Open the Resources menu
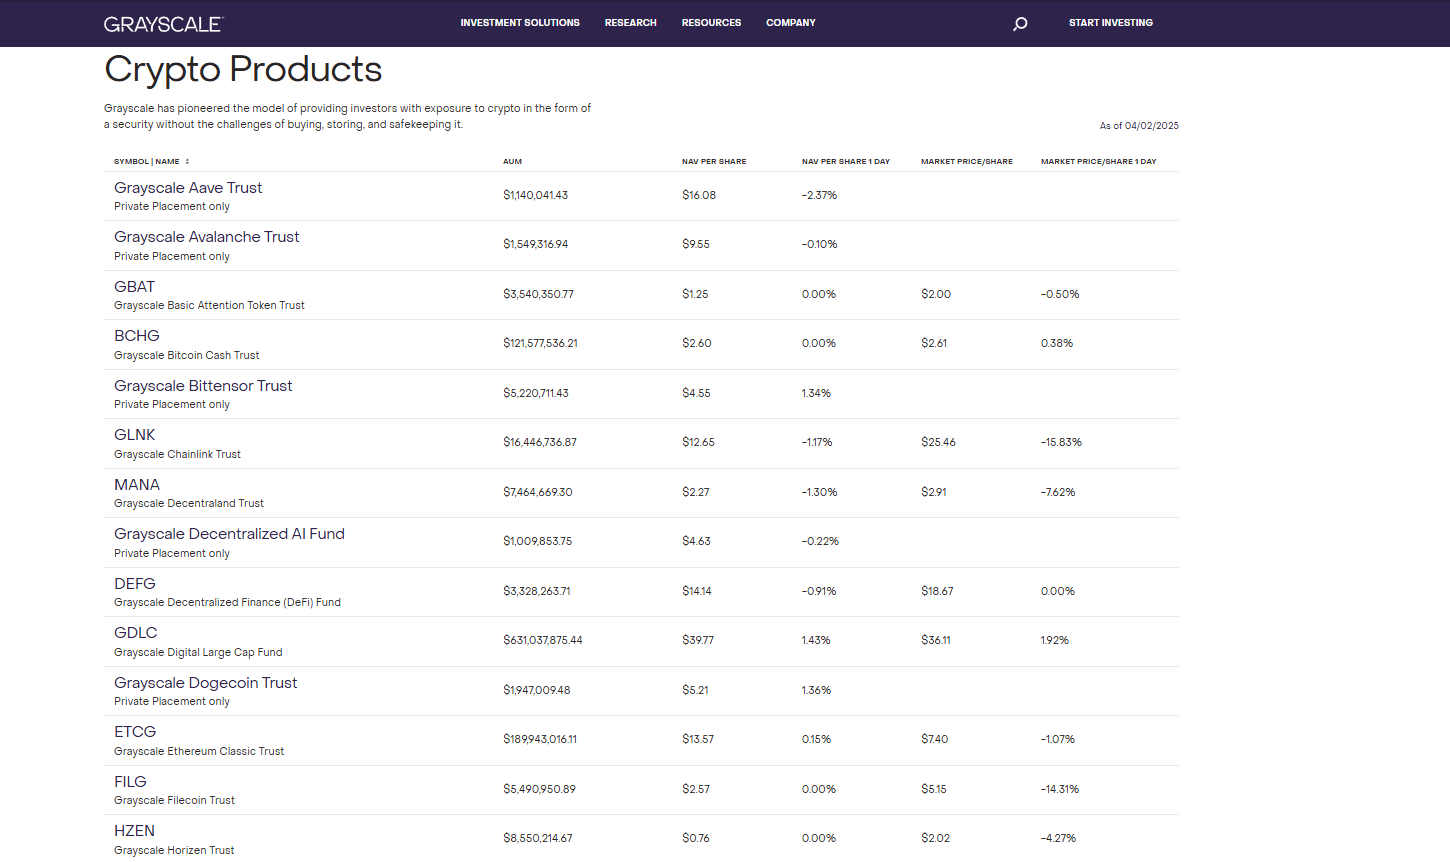 pyautogui.click(x=712, y=23)
